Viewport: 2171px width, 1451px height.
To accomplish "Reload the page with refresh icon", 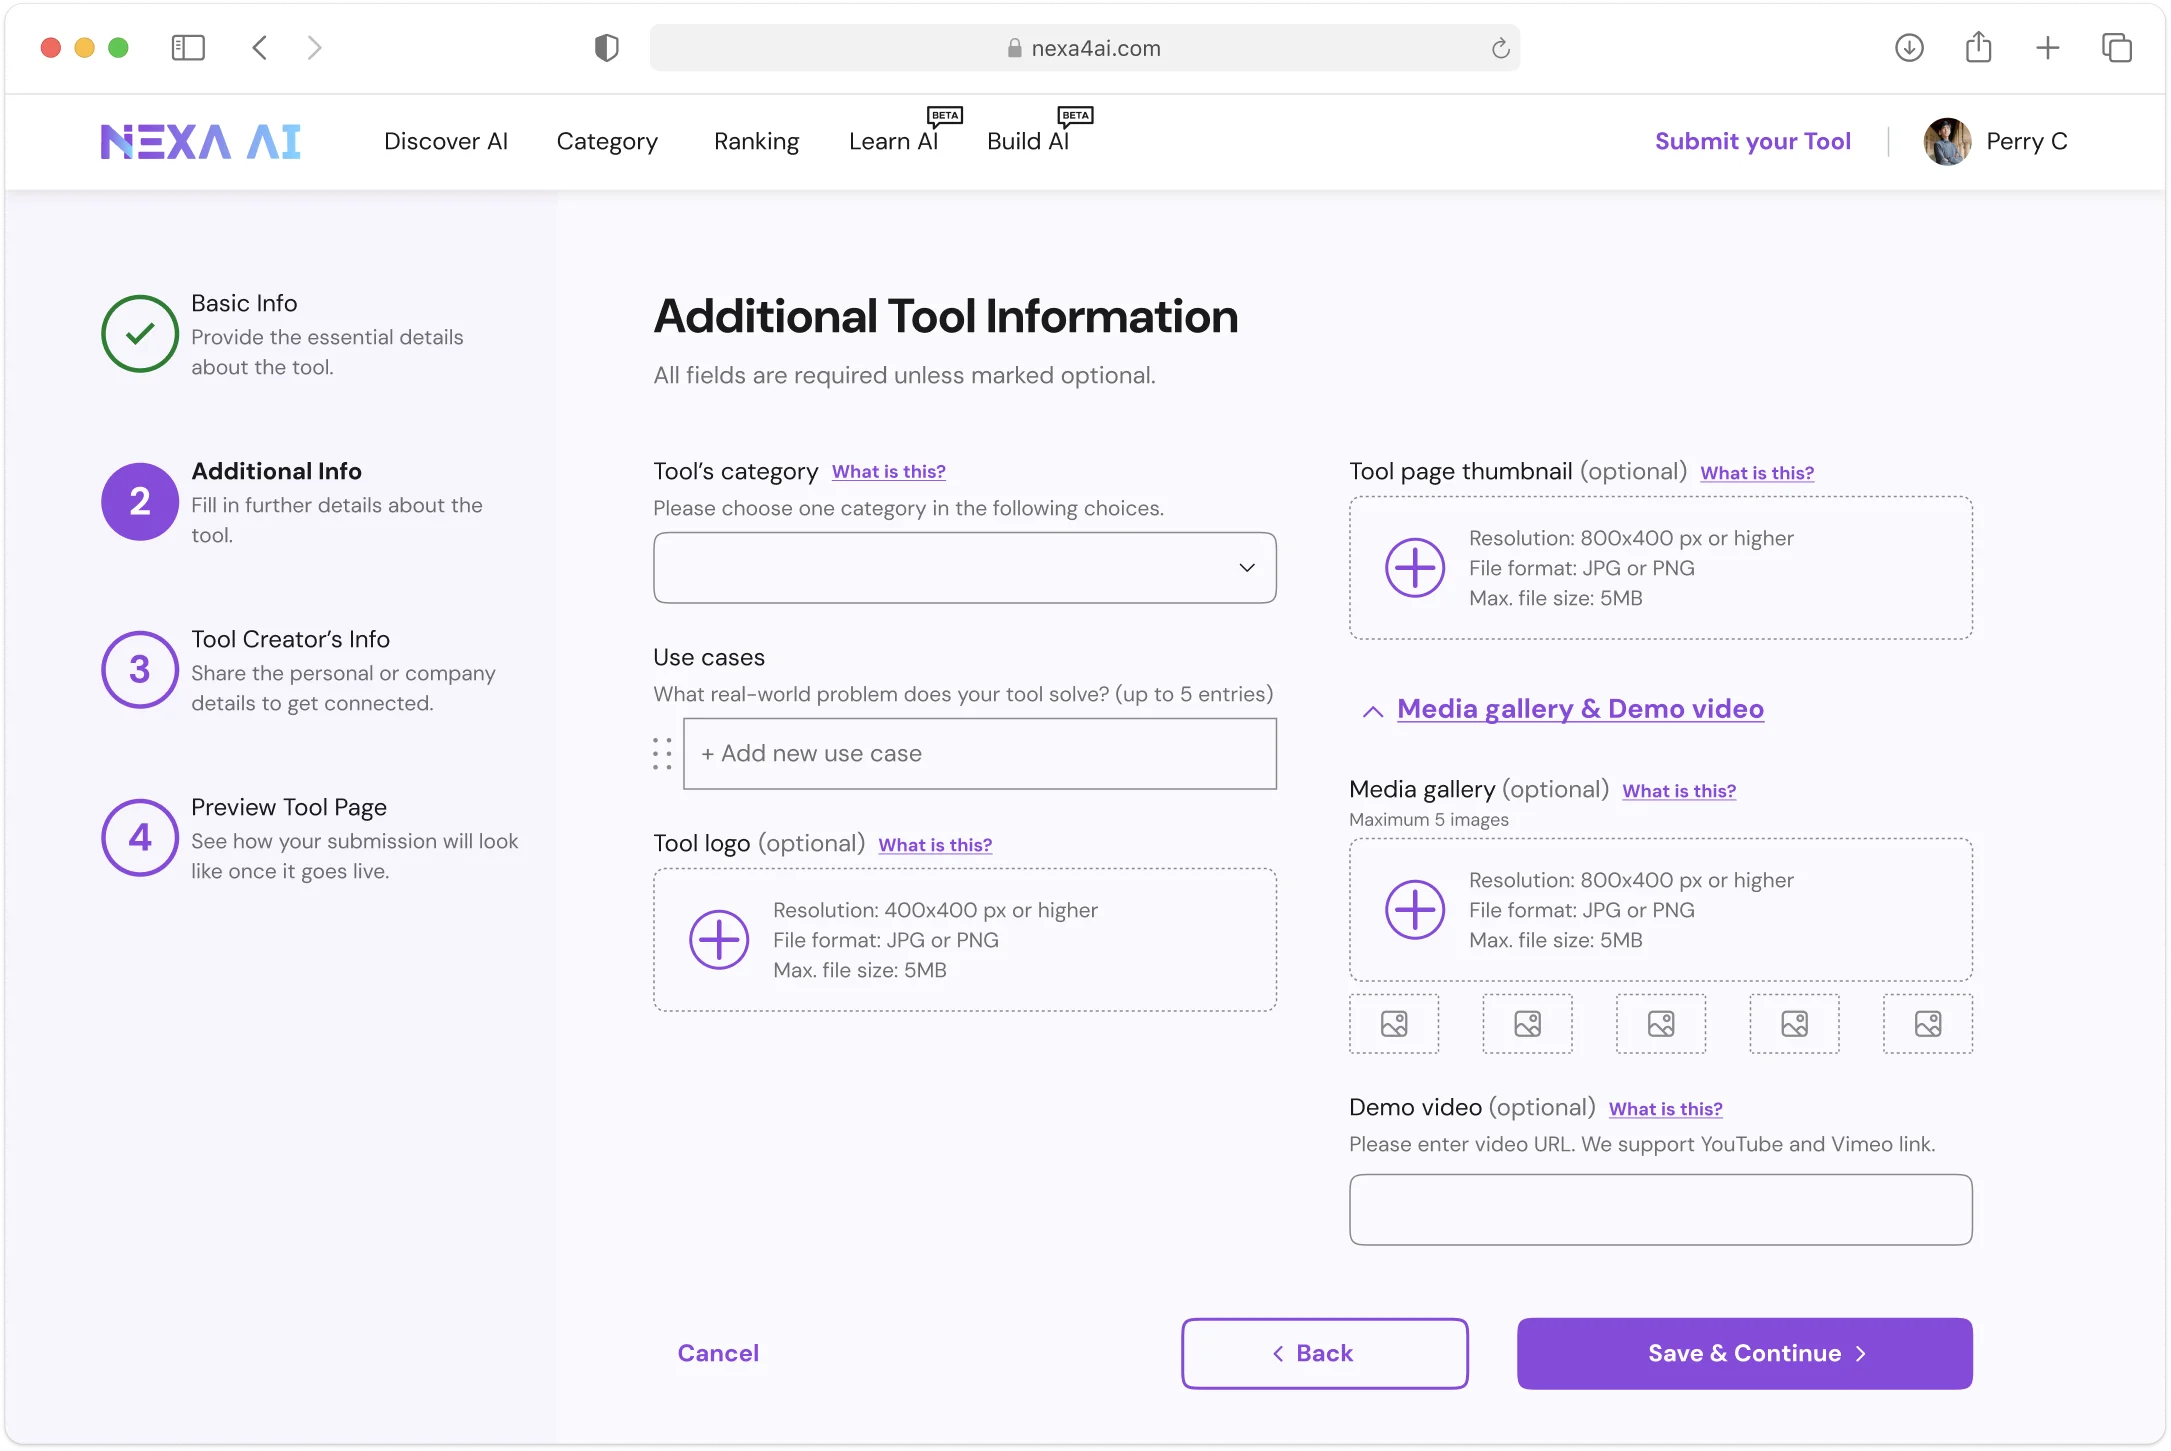I will [1500, 48].
